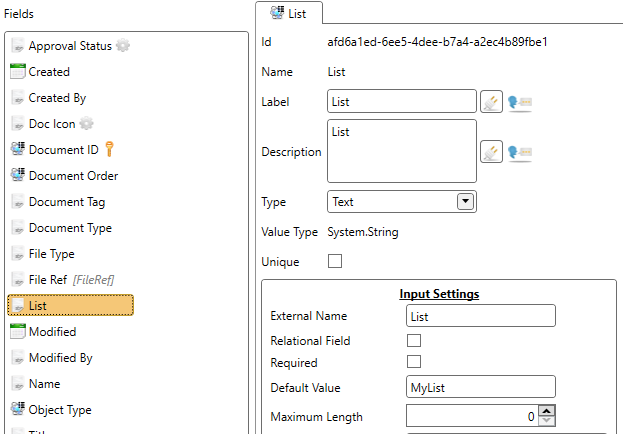This screenshot has height=434, width=623.
Task: Click the Document Order field icon
Action: pos(17,175)
